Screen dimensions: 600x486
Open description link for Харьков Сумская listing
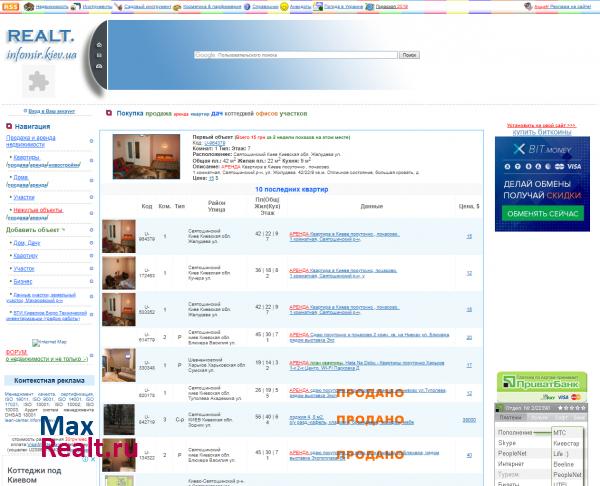tap(367, 365)
